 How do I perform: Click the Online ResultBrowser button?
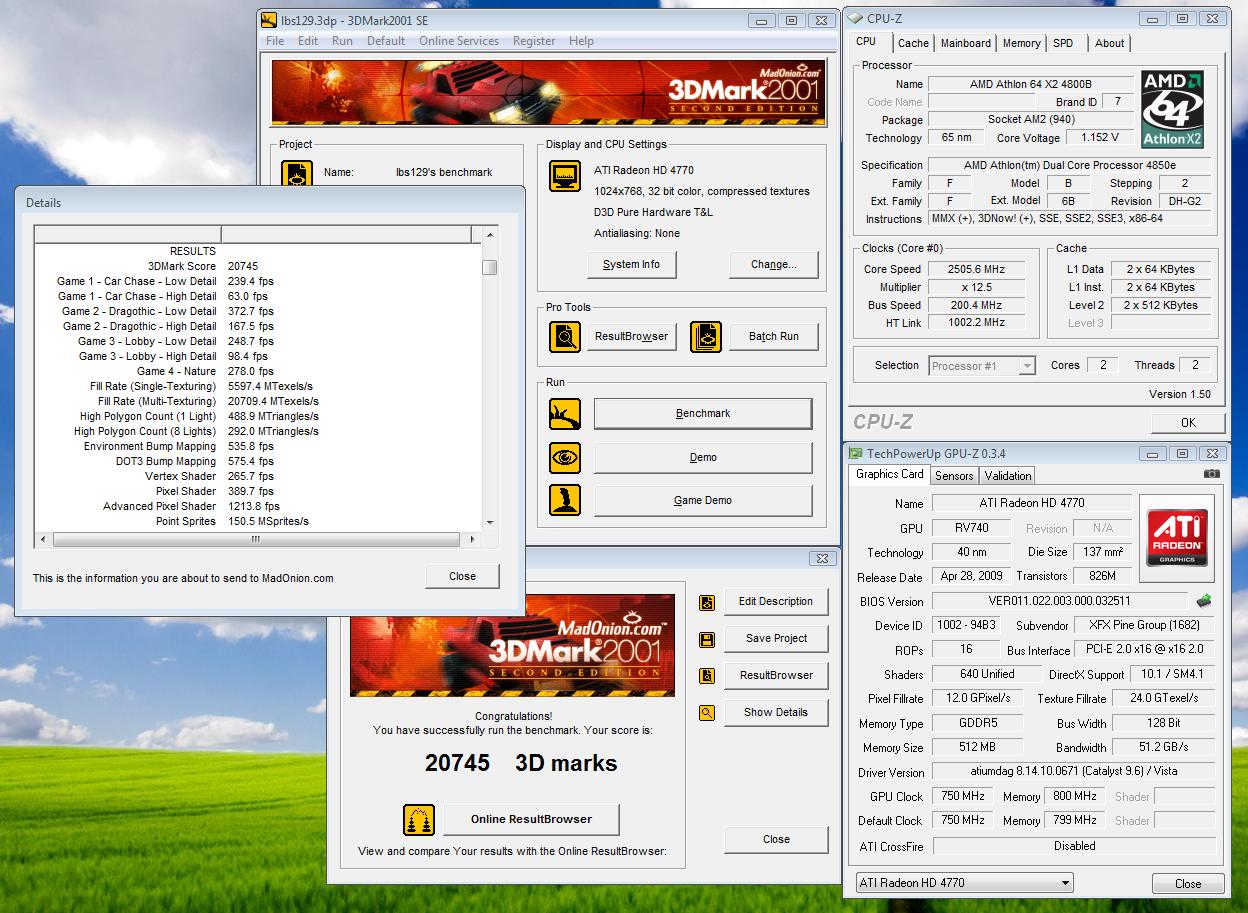[x=531, y=820]
